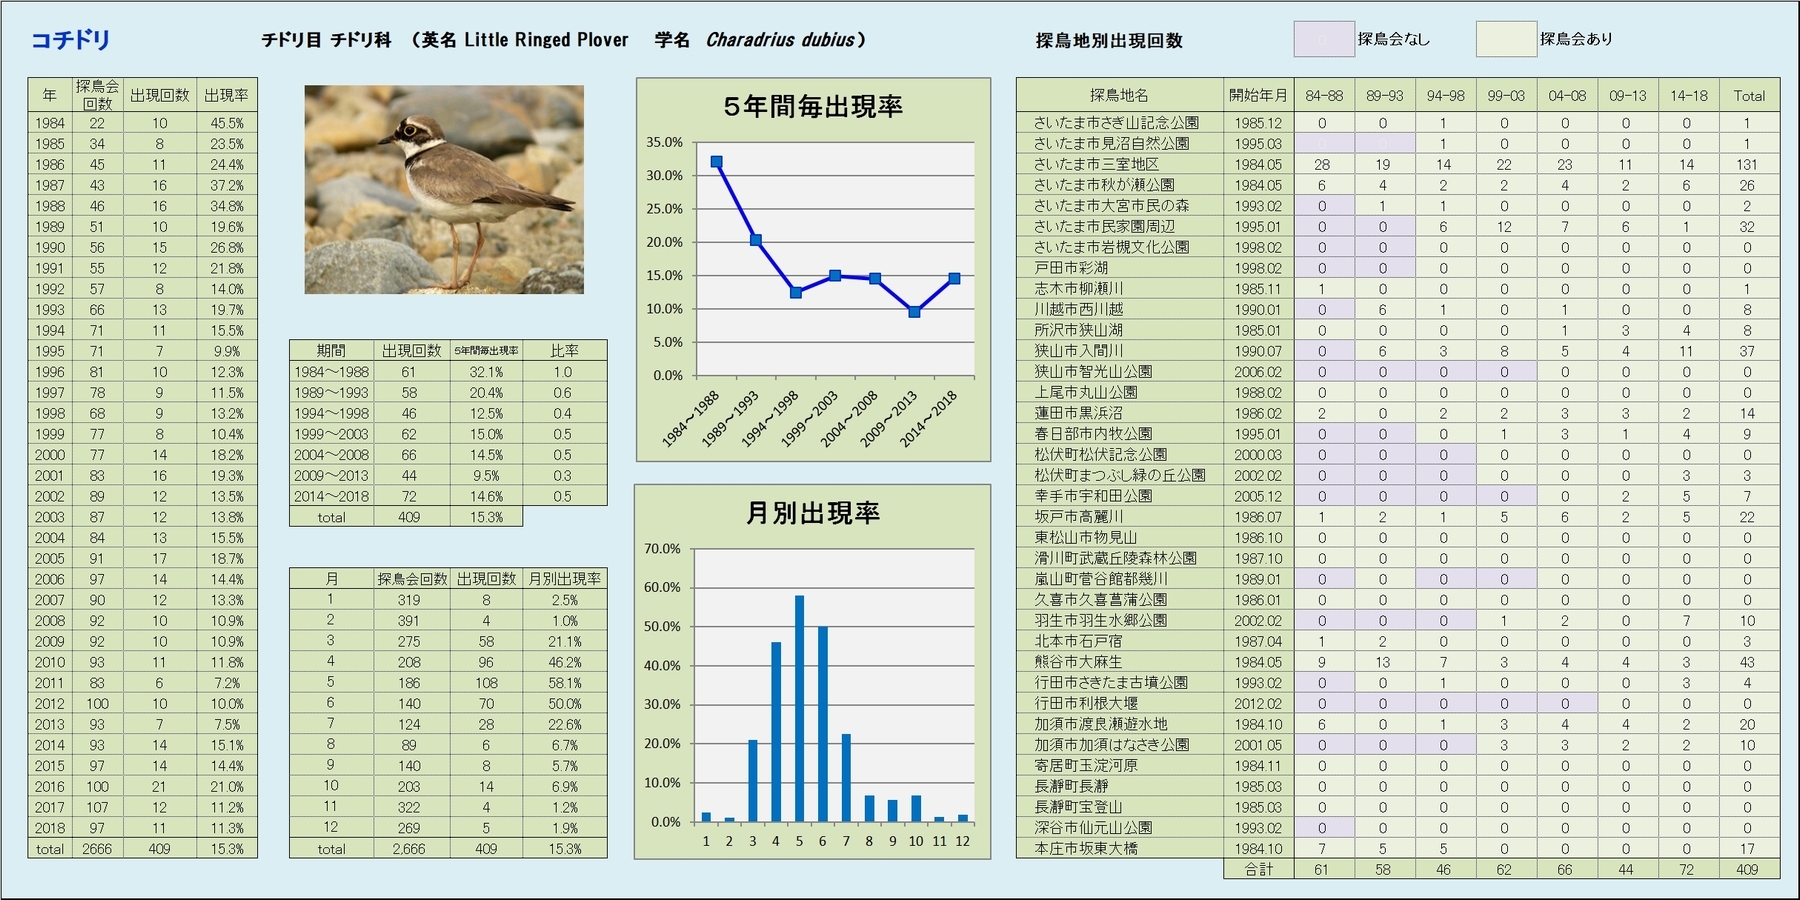Click the 1984~1988 data point on line chart
Screen dimensions: 1800x900
tap(716, 162)
